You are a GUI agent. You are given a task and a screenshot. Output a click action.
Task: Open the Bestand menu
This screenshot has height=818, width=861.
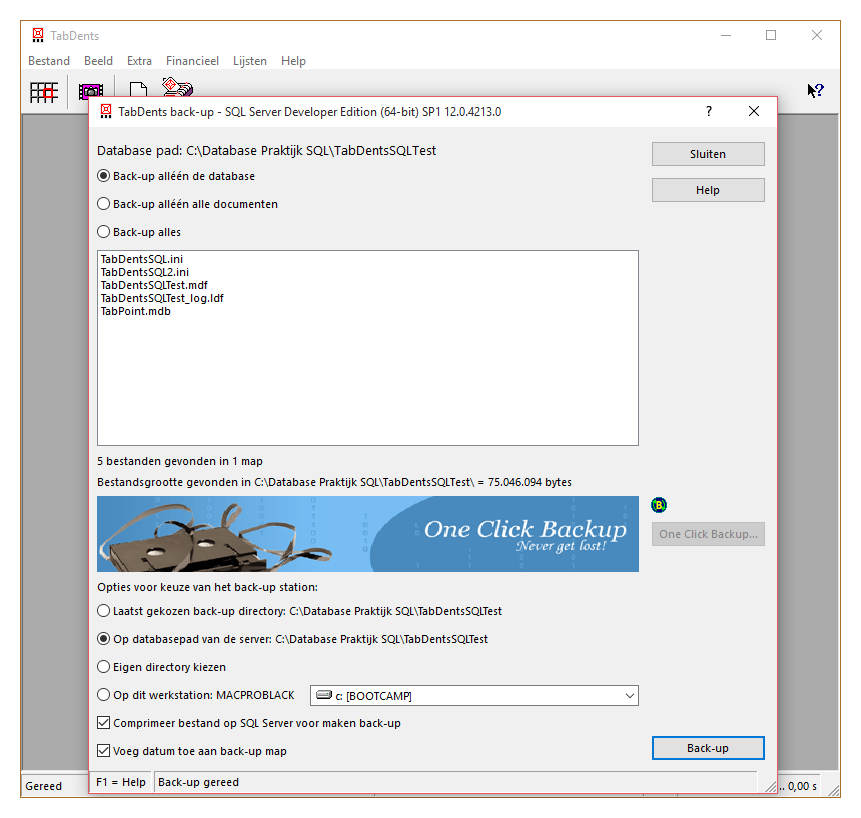click(x=49, y=61)
